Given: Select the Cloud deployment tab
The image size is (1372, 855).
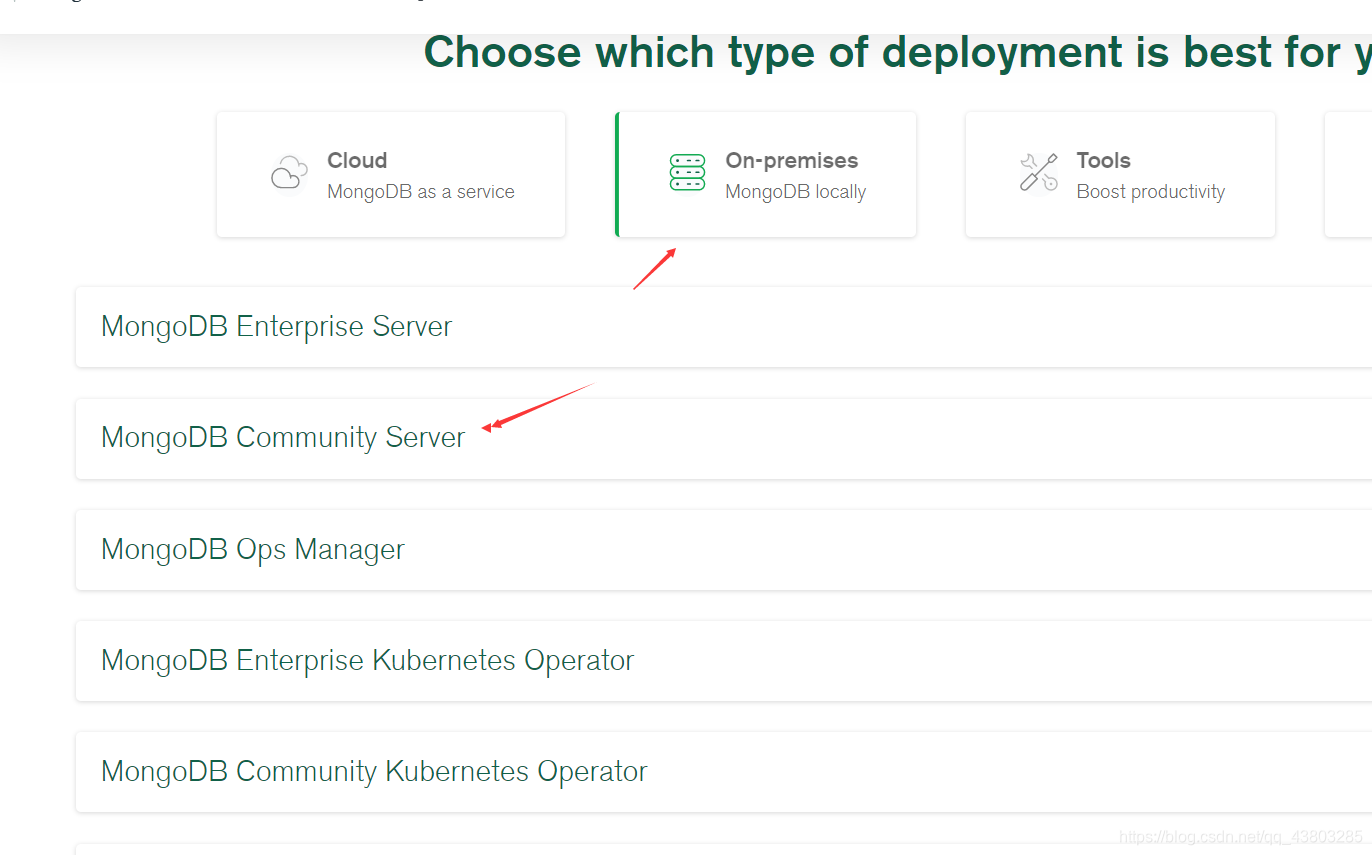Looking at the screenshot, I should pyautogui.click(x=391, y=174).
